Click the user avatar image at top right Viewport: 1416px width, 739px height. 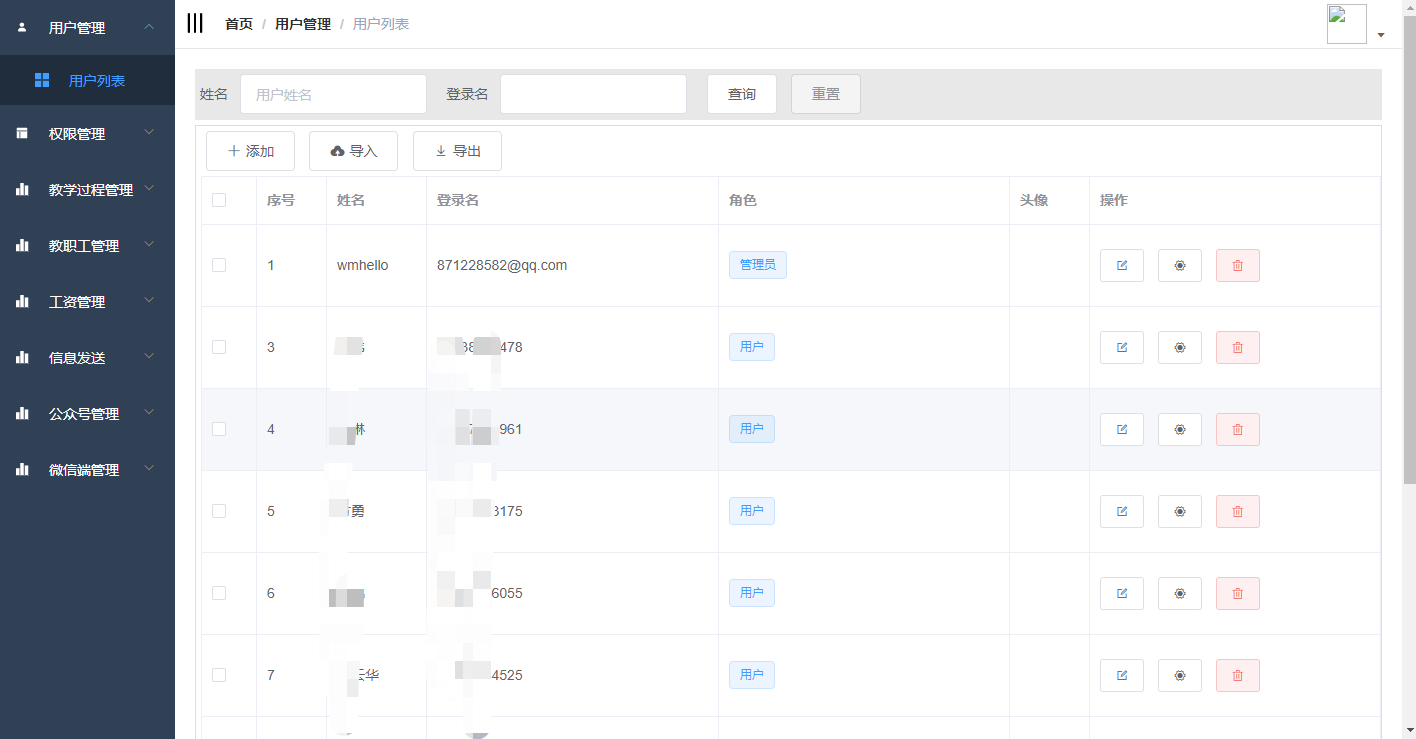pos(1346,24)
